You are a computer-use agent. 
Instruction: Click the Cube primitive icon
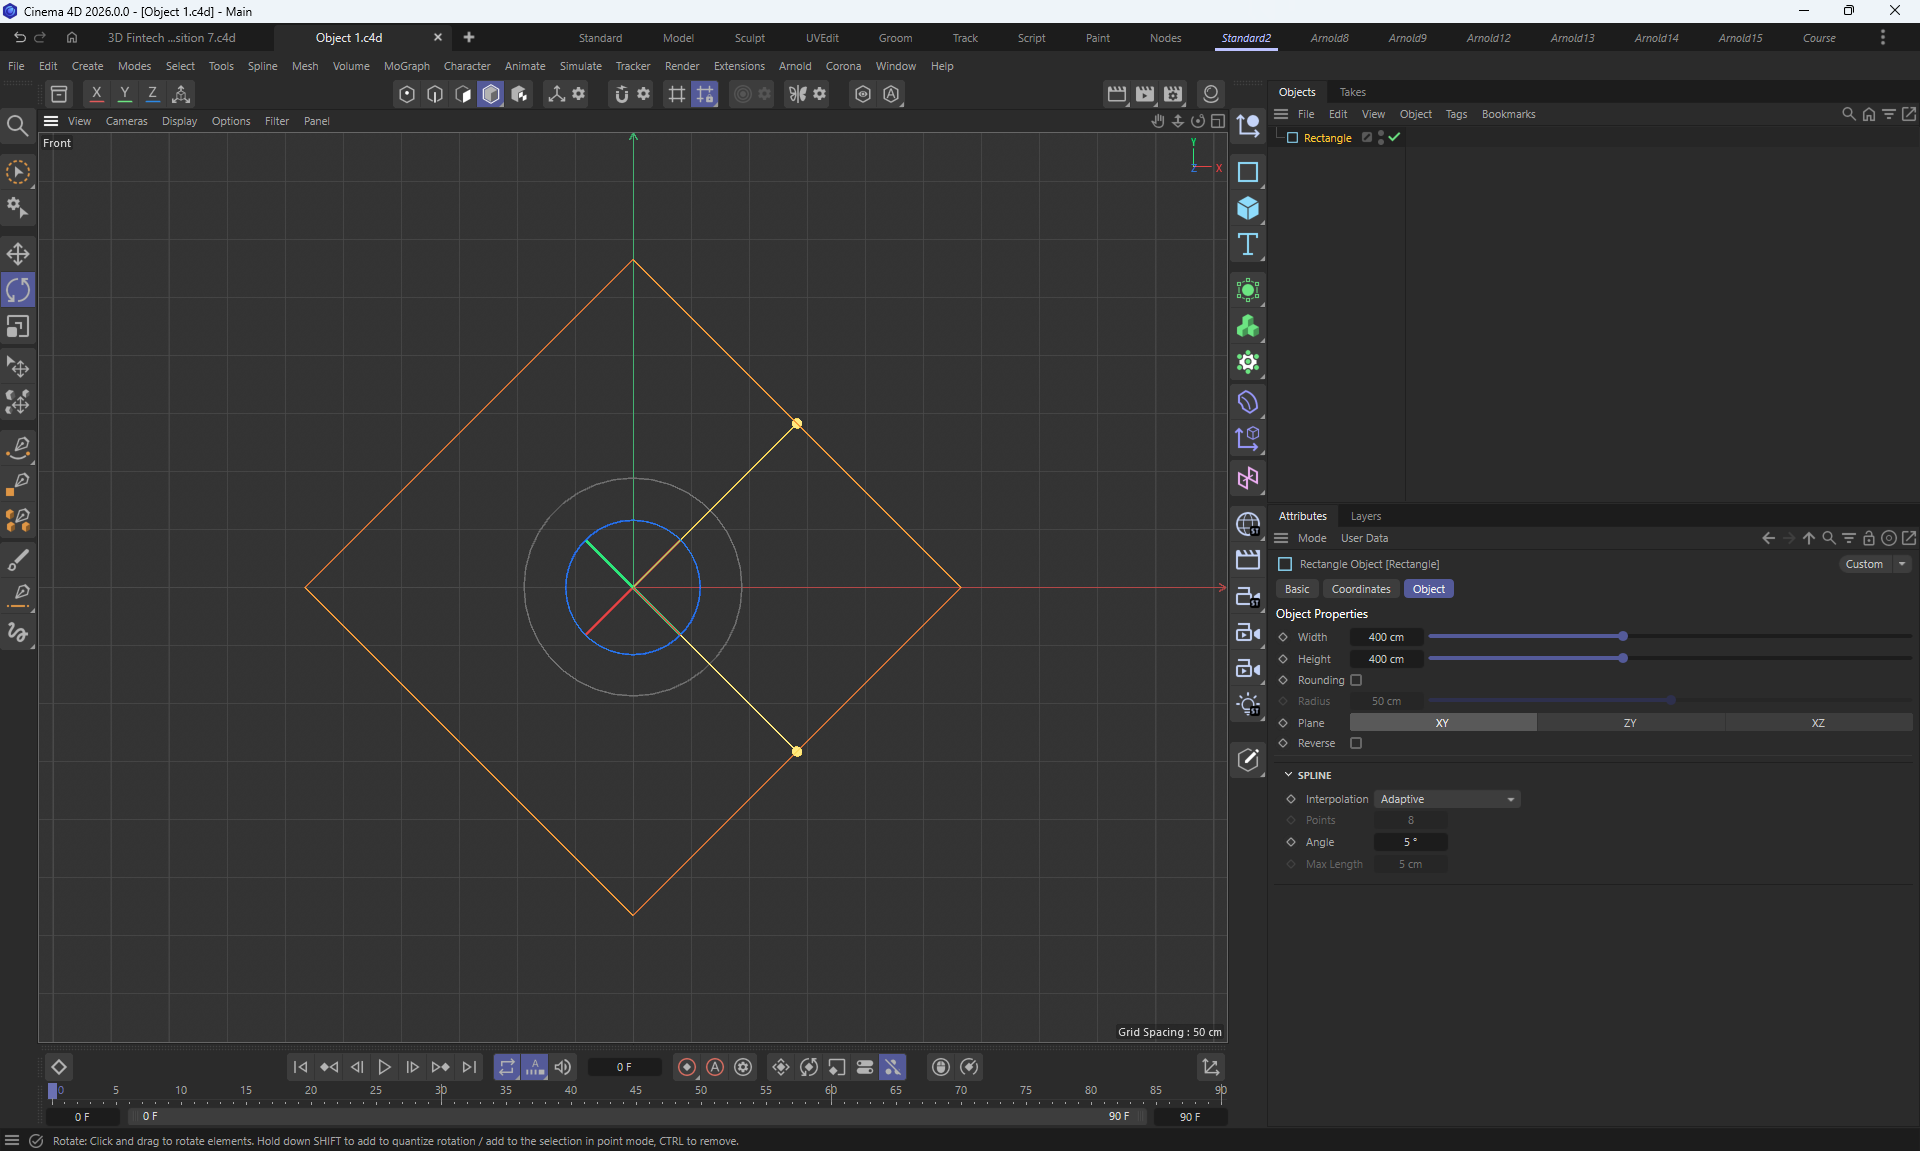pyautogui.click(x=1247, y=209)
